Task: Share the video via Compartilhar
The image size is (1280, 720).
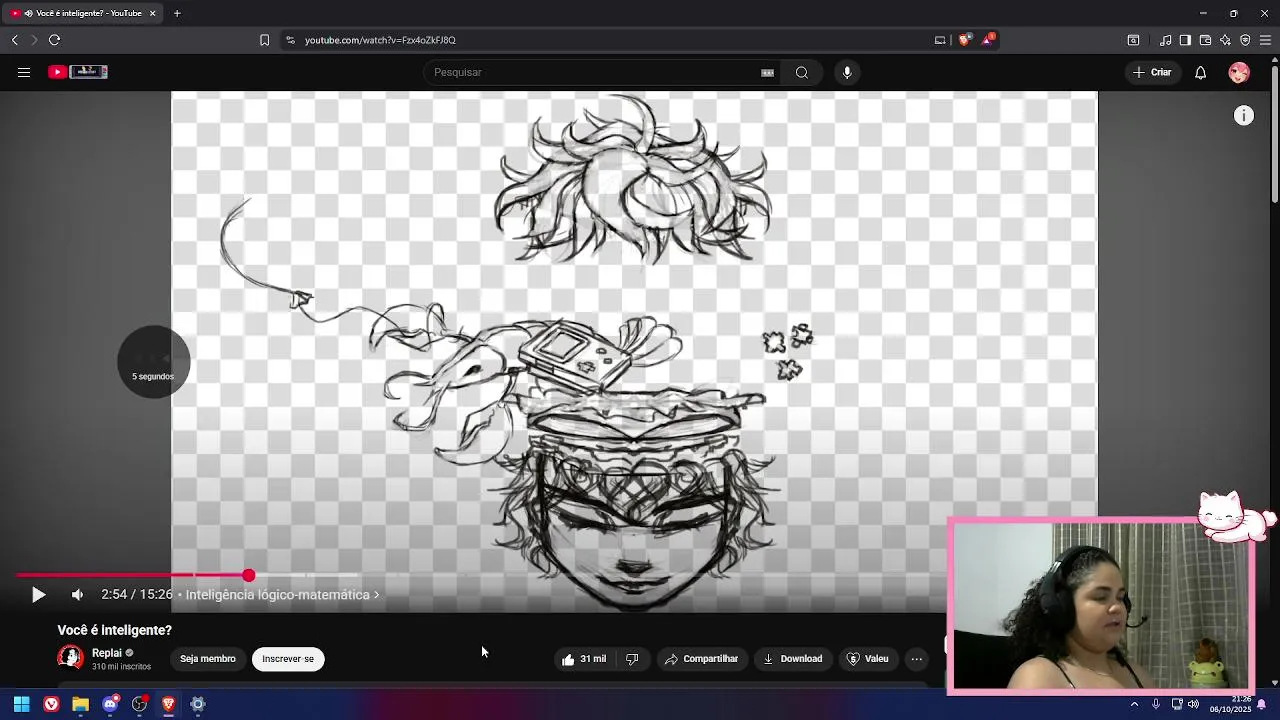Action: tap(701, 659)
